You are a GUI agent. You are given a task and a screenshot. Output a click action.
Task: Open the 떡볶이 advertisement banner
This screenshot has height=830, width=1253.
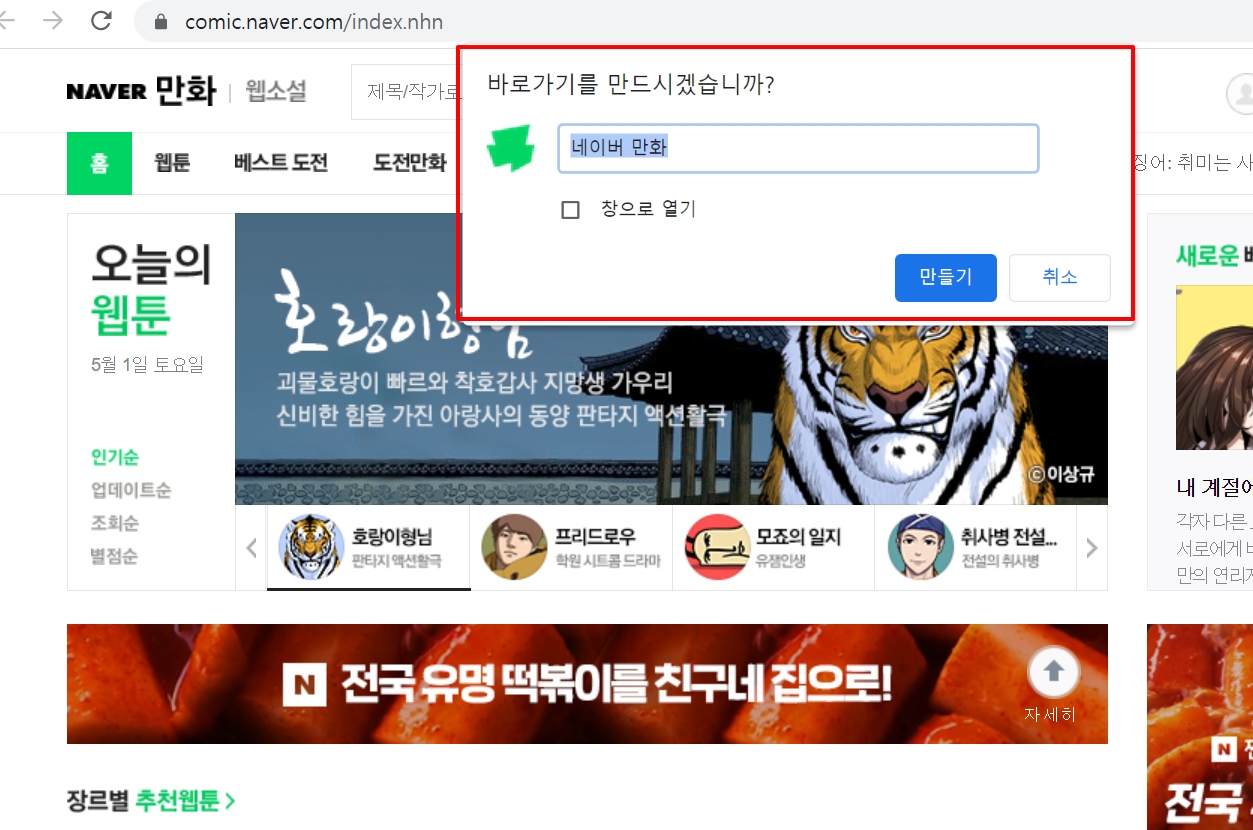[x=587, y=684]
